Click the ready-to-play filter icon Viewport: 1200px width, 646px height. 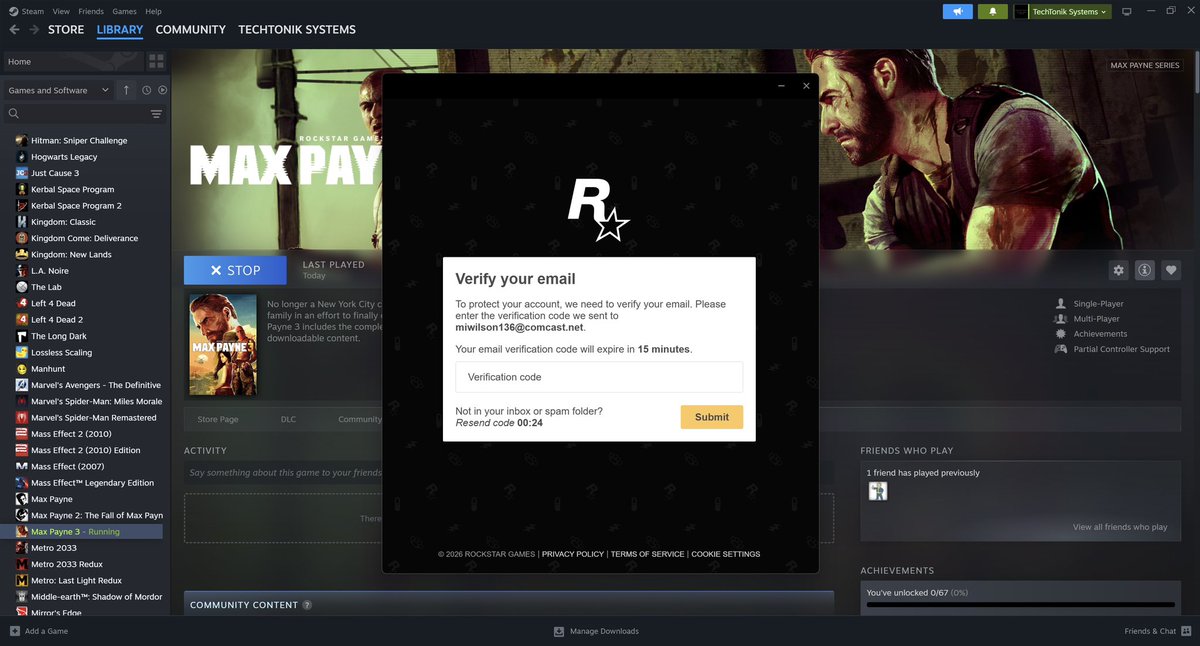162,90
